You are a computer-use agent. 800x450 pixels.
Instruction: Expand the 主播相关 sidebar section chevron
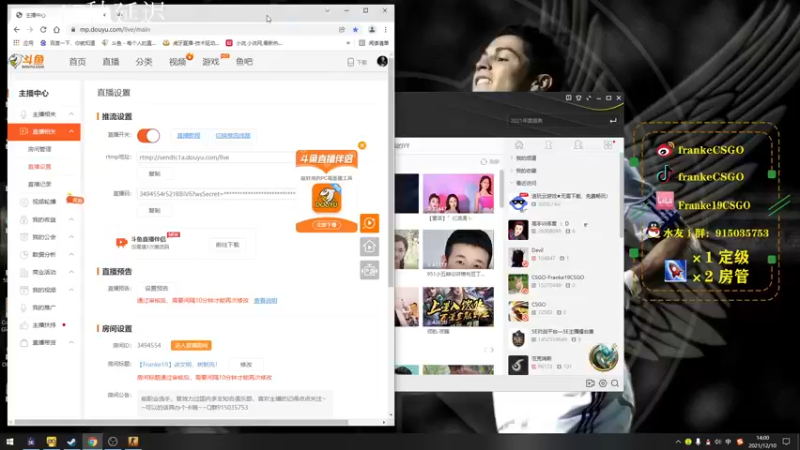[71, 114]
